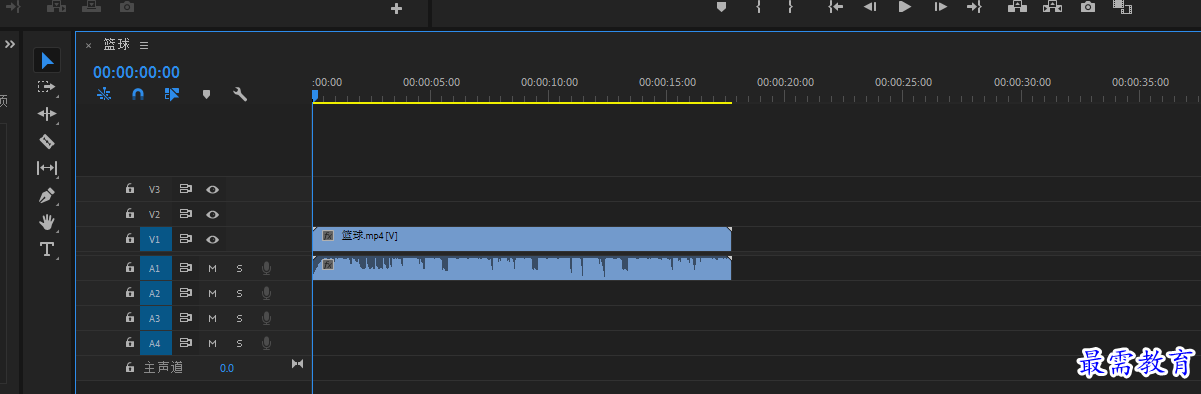Select the Razor tool
This screenshot has height=394, width=1201.
pyautogui.click(x=47, y=141)
